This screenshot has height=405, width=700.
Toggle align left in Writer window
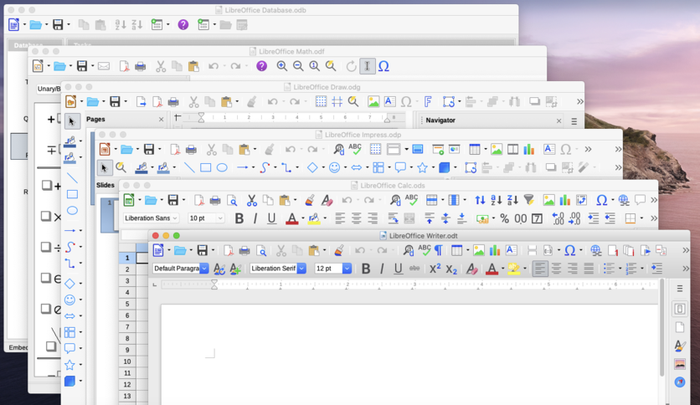540,268
